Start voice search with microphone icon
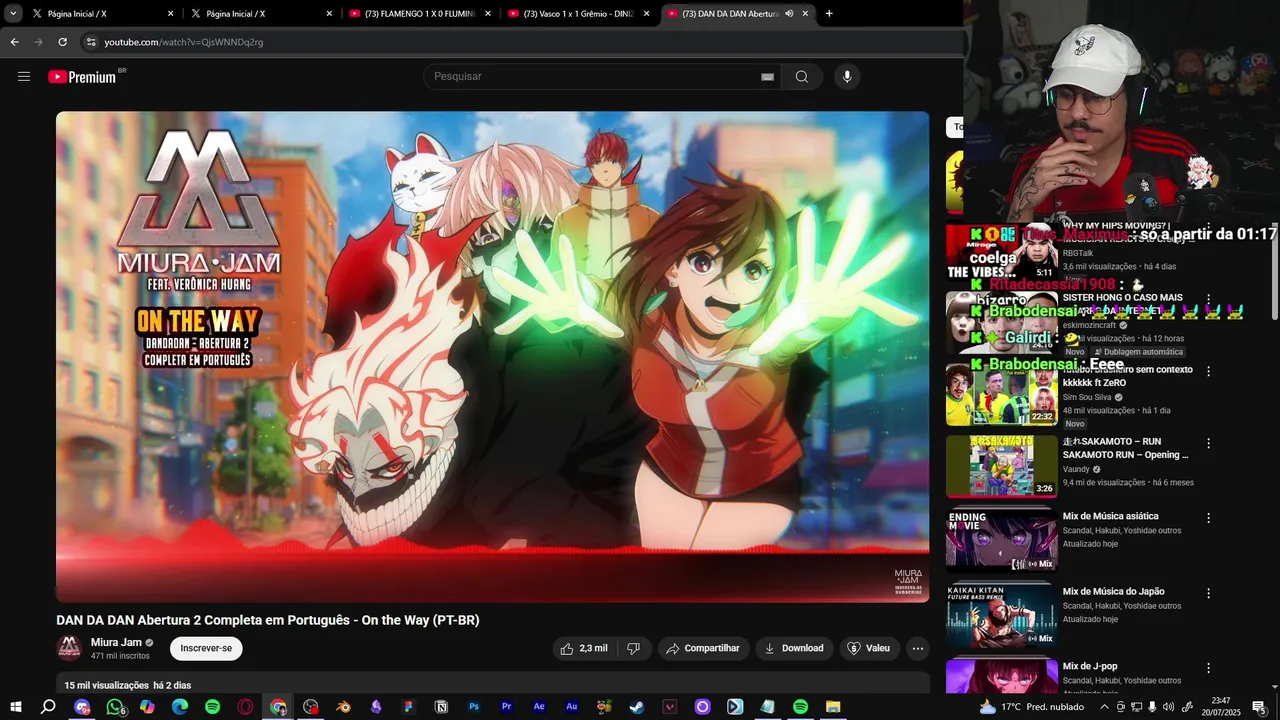The width and height of the screenshot is (1280, 720). click(847, 77)
